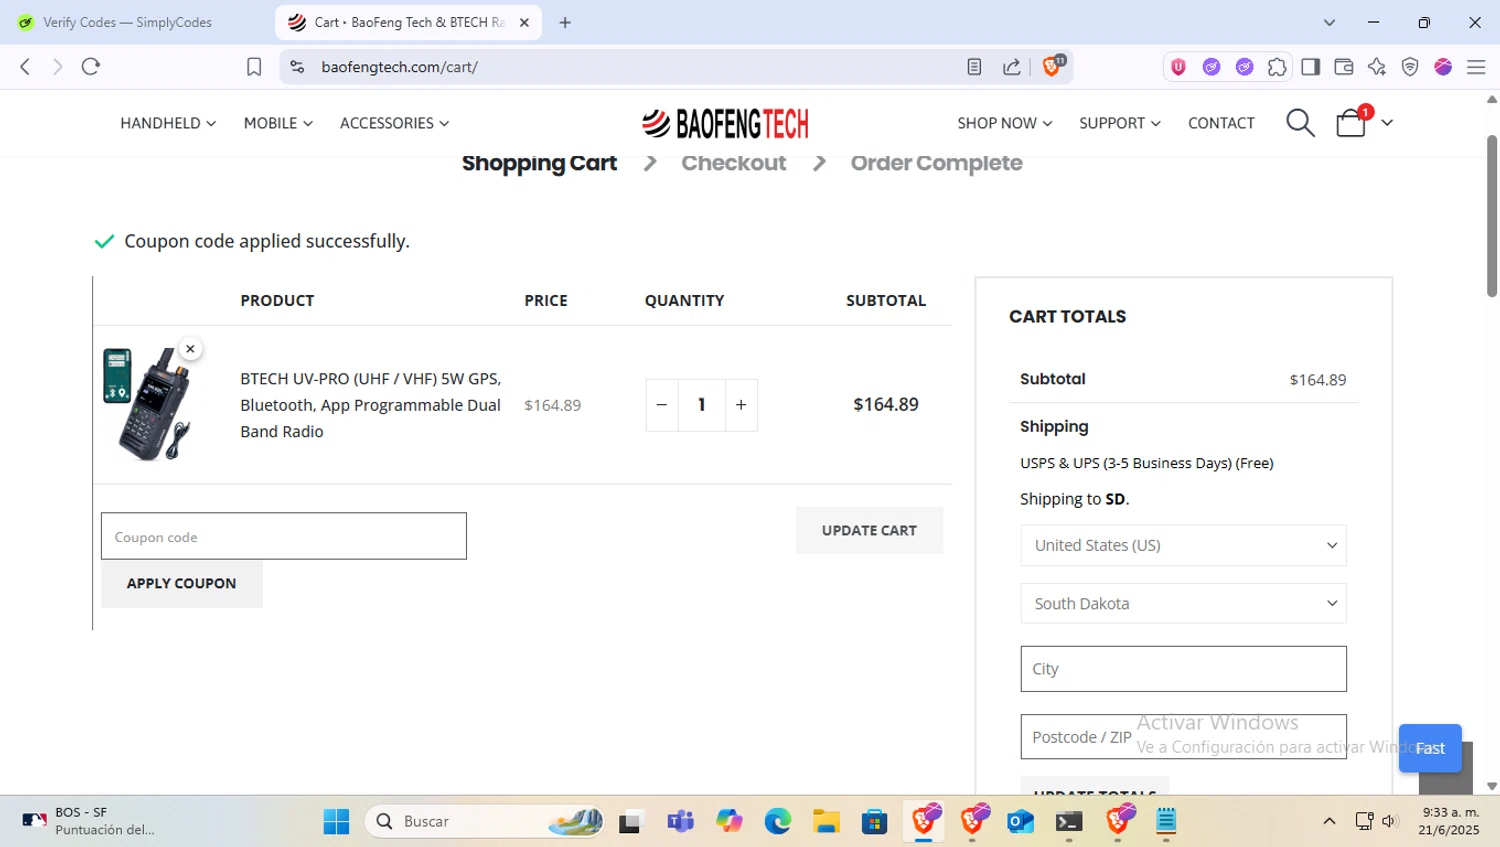Screen dimensions: 1500x847
Task: Click the address bar URL
Action: pyautogui.click(x=400, y=67)
